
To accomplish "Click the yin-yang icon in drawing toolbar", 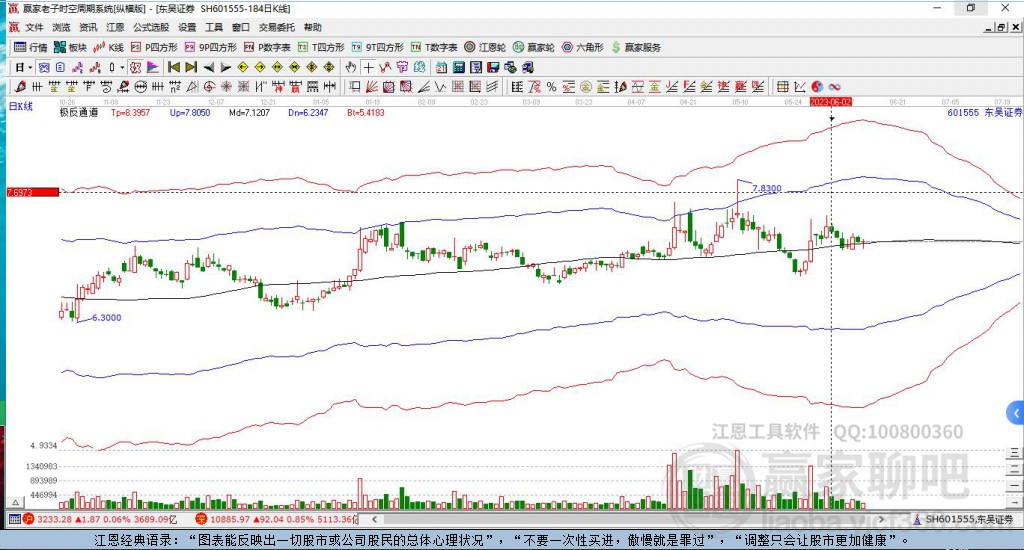I will [x=817, y=86].
